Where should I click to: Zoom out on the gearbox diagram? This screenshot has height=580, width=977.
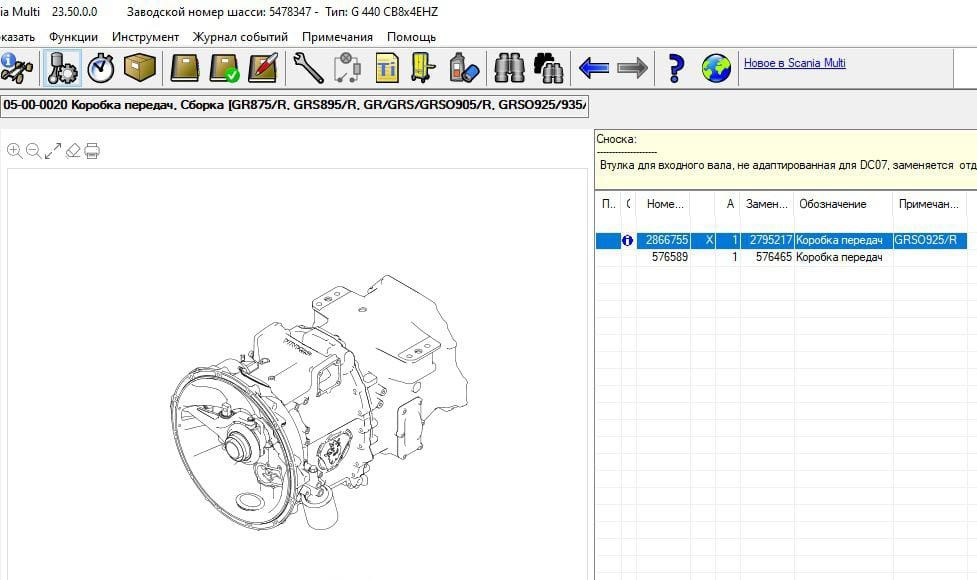coord(33,151)
